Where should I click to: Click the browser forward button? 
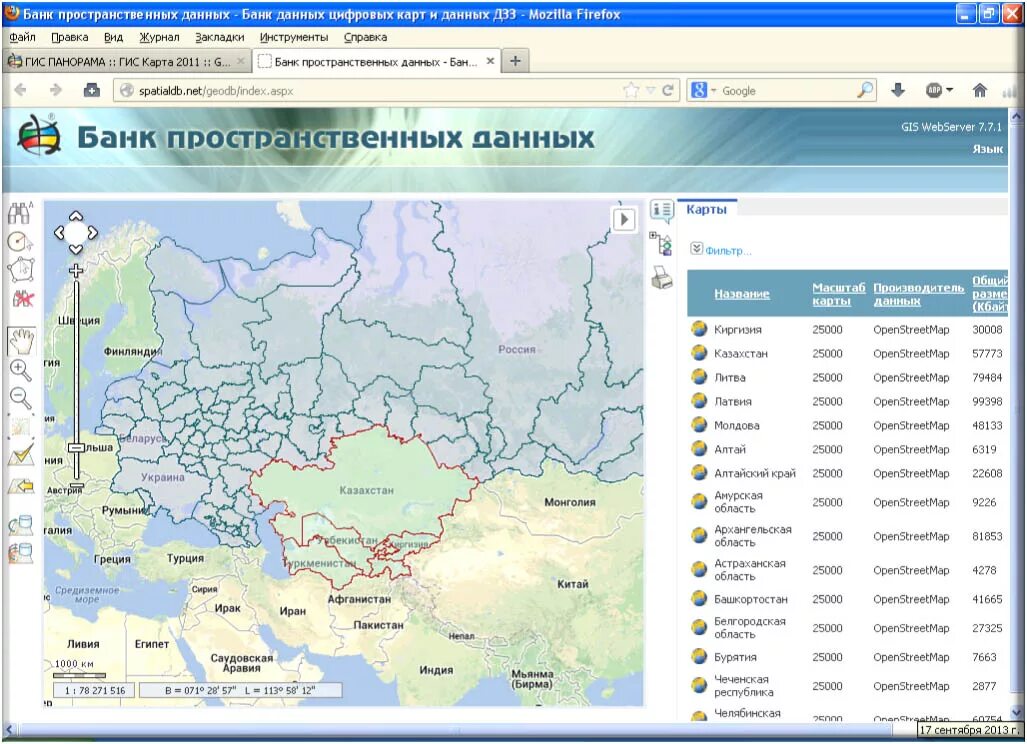point(56,90)
